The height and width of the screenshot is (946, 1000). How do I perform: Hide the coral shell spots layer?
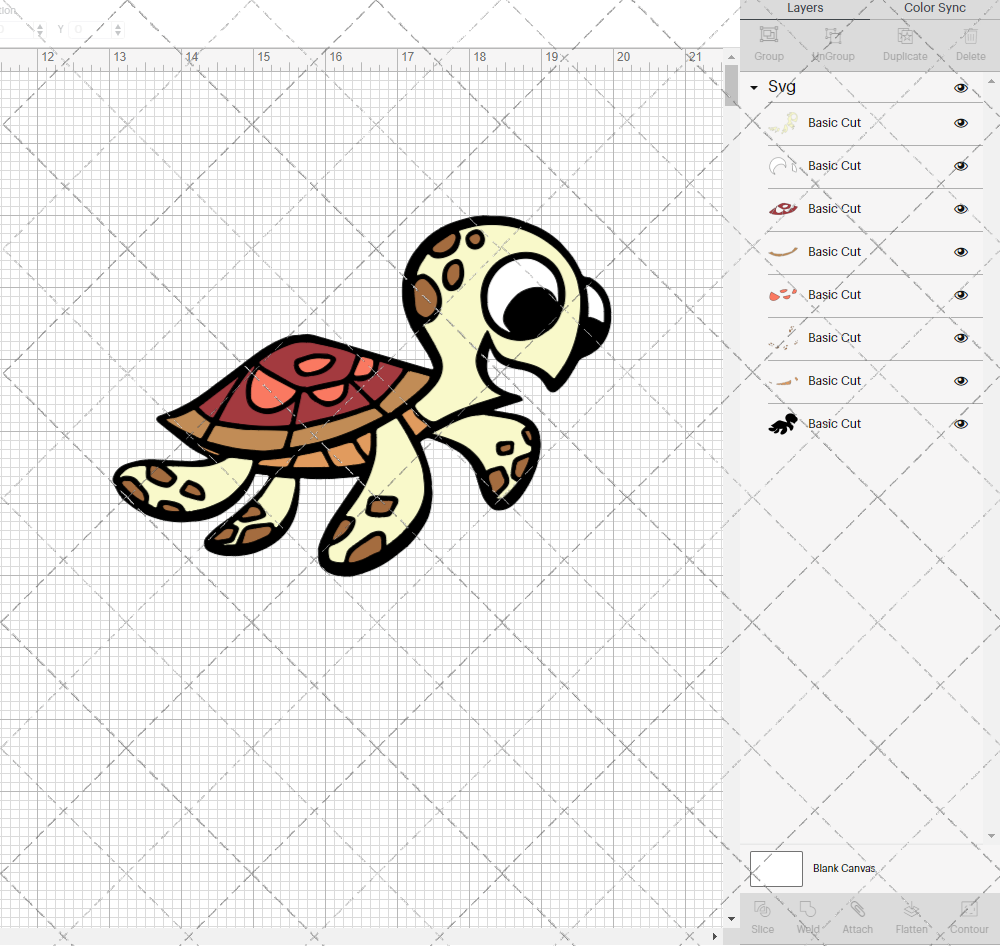coord(960,295)
